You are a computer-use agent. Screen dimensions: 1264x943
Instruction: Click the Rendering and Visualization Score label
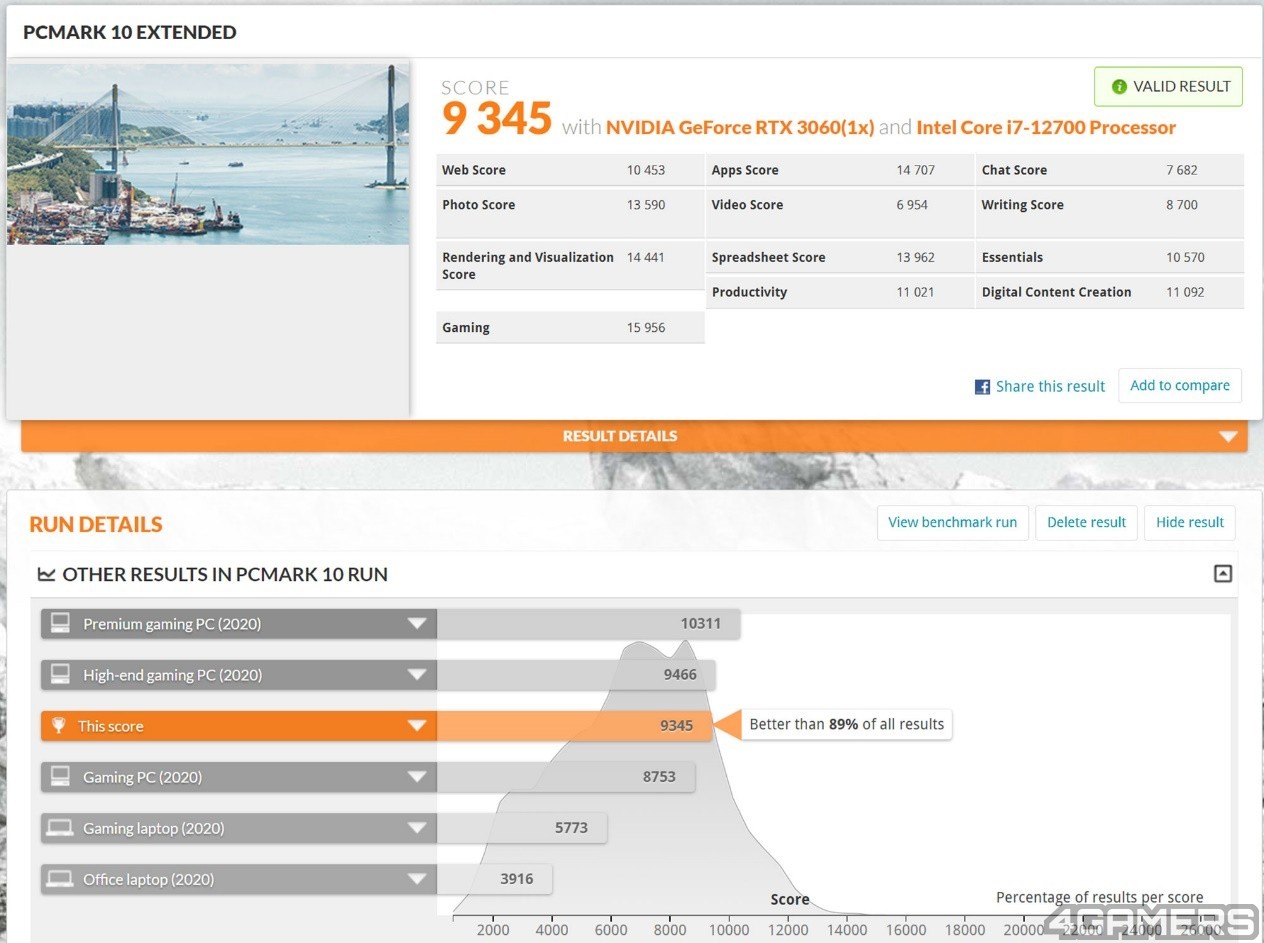528,266
